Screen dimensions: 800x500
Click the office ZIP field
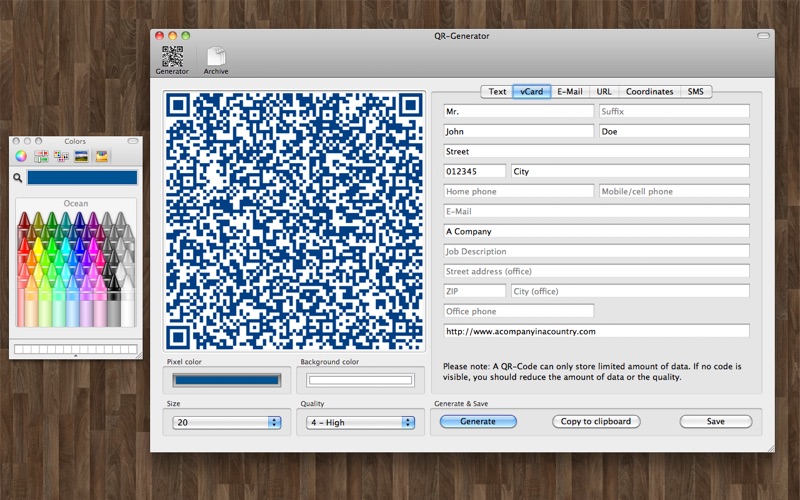[x=474, y=291]
